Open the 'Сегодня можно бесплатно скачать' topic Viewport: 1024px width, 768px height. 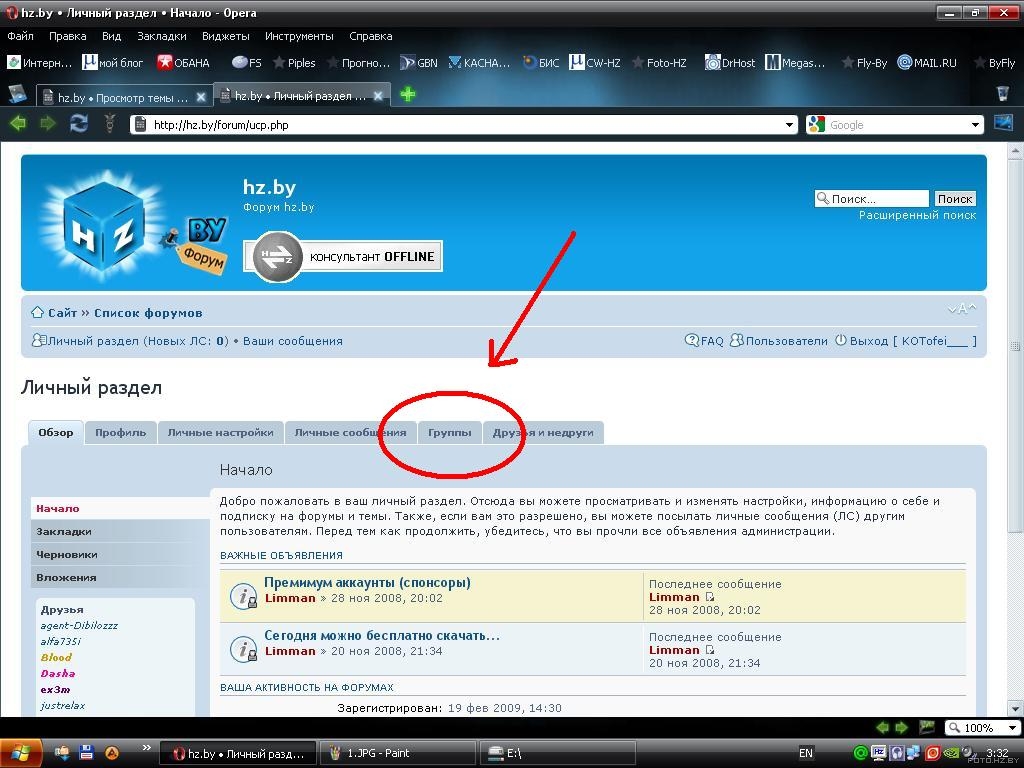pyautogui.click(x=382, y=635)
